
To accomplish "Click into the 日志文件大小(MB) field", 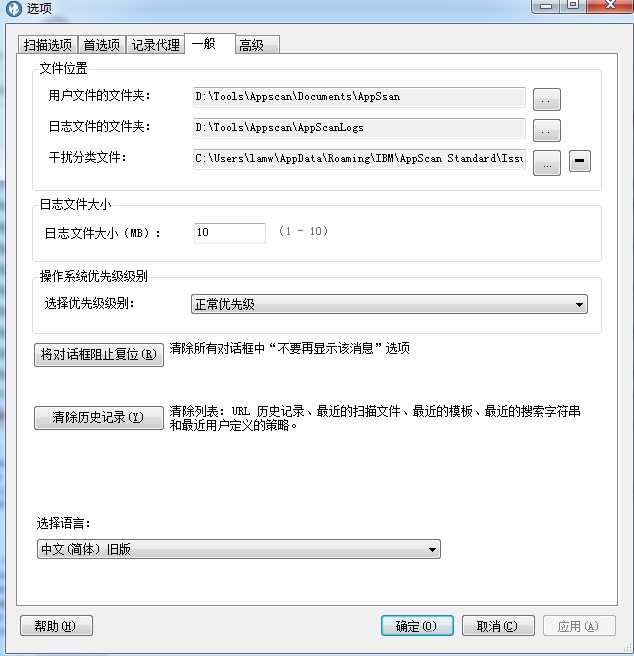I will pos(229,233).
